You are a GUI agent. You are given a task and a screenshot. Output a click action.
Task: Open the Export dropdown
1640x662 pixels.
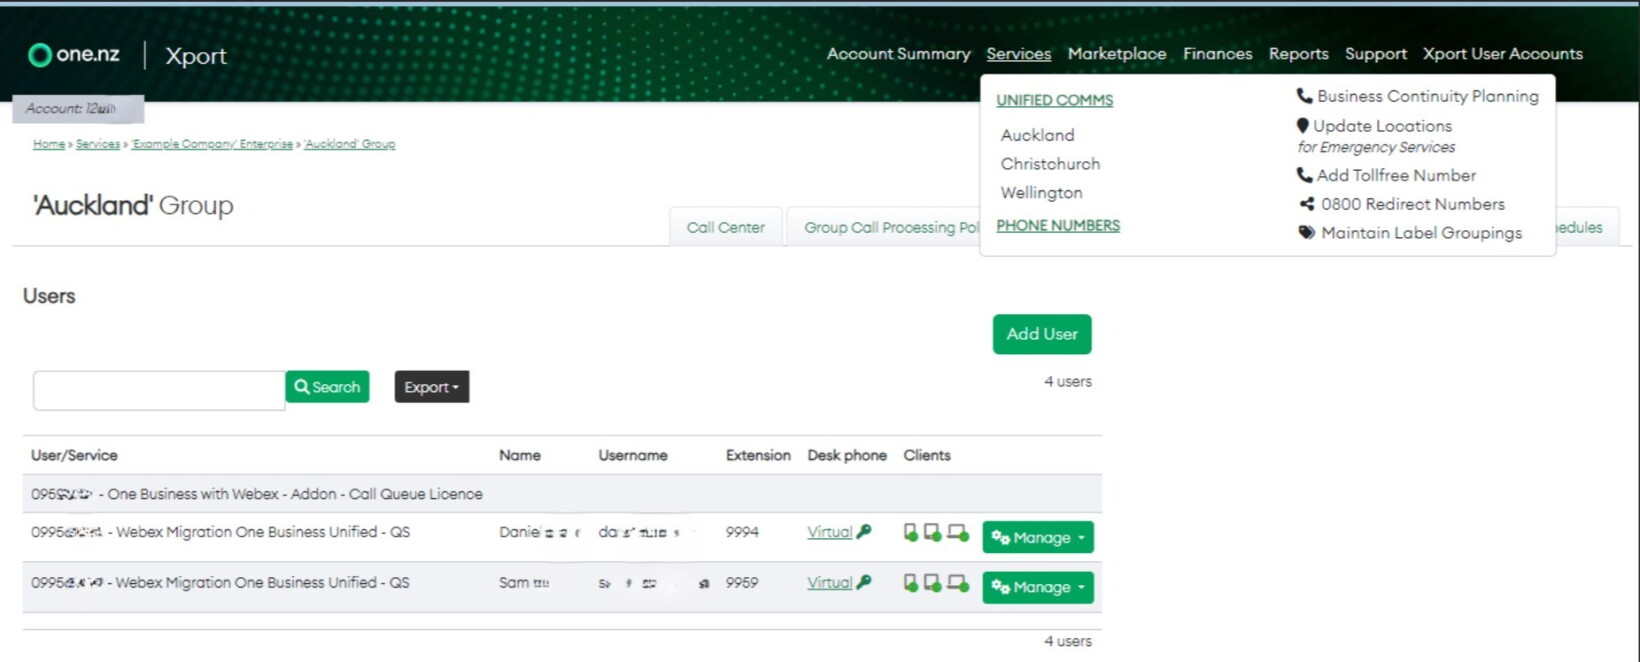click(432, 387)
